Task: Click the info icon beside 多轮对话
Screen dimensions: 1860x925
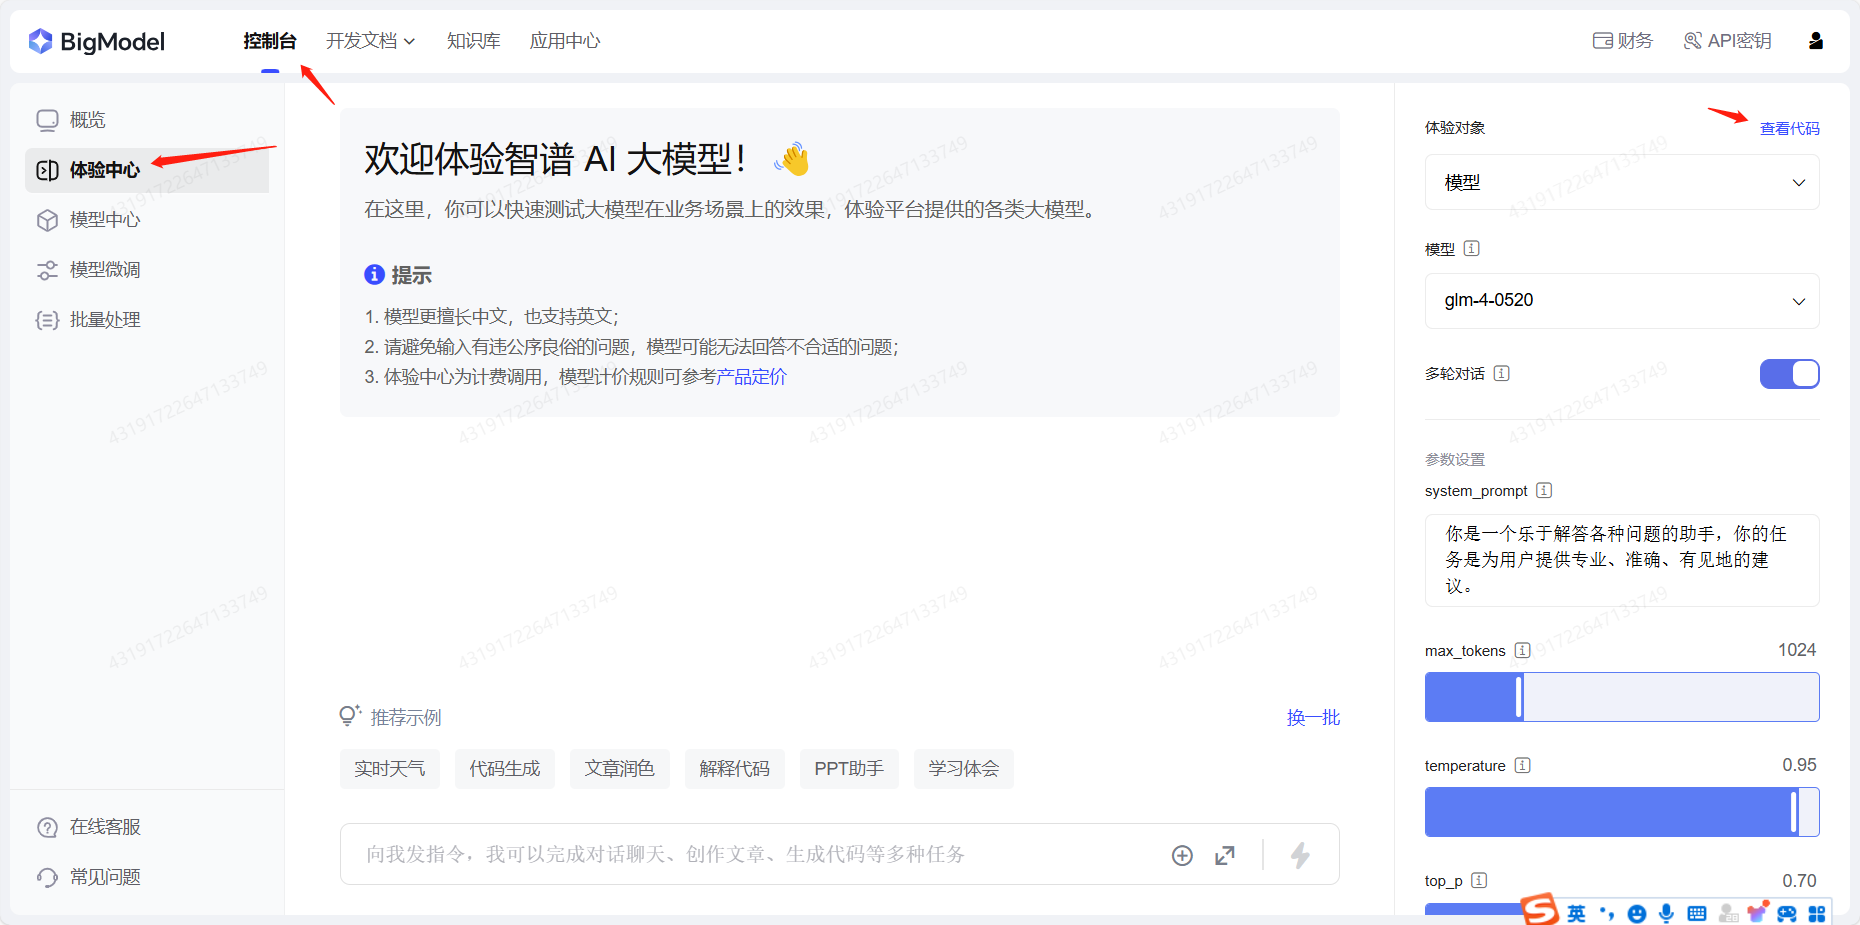Action: point(1501,373)
